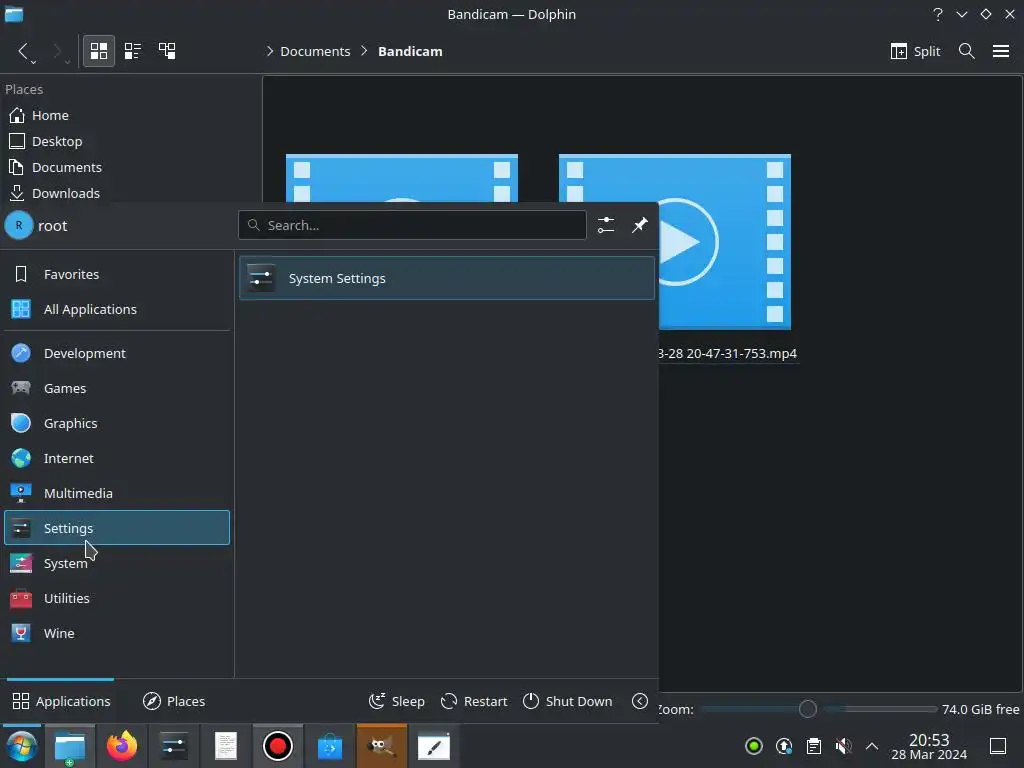Select Wine category

point(117,633)
